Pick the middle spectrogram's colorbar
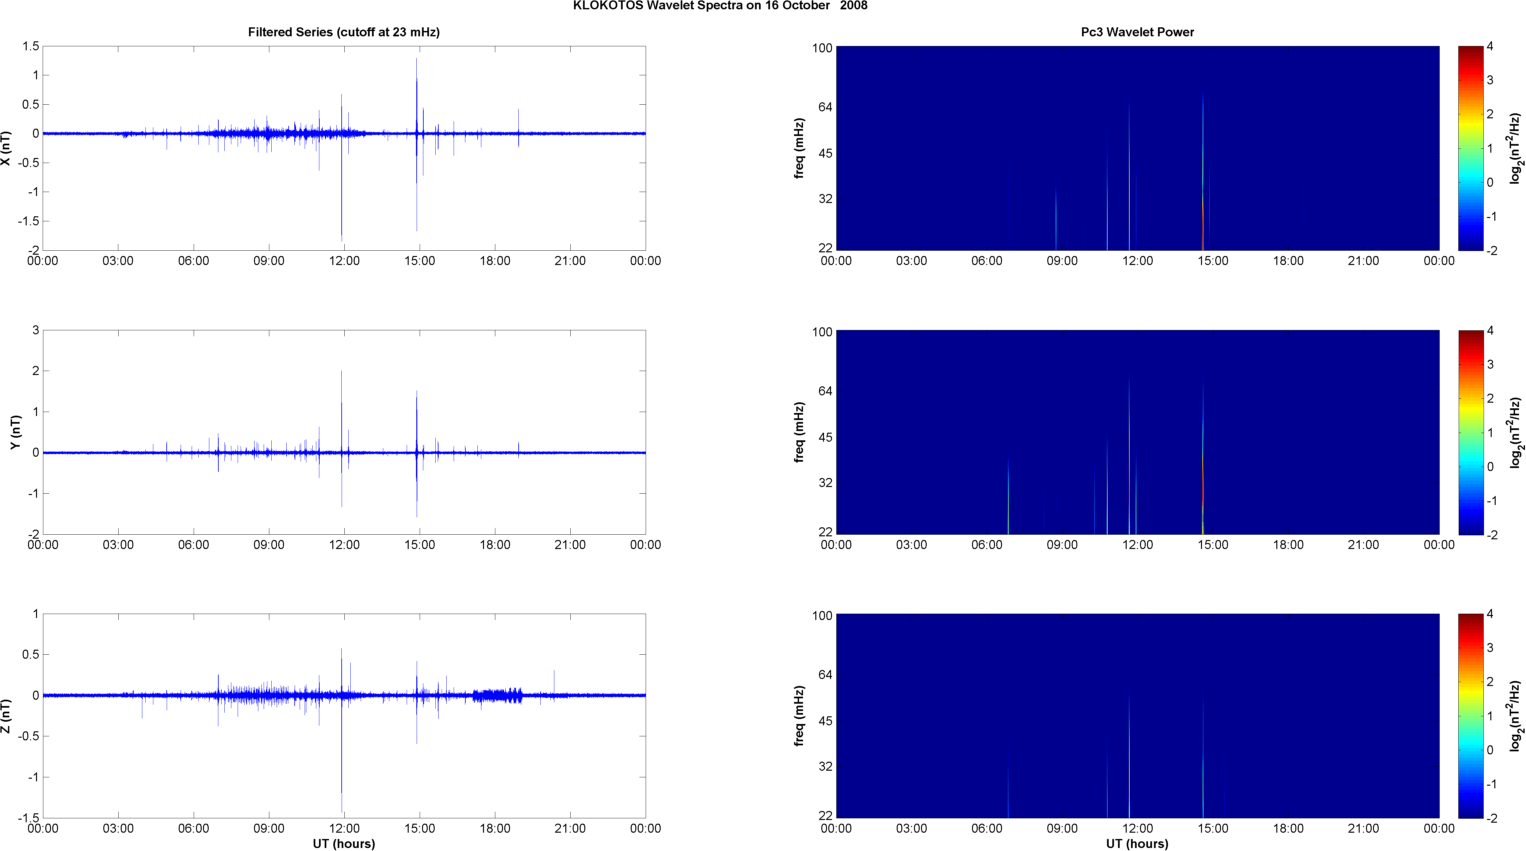 click(1470, 432)
